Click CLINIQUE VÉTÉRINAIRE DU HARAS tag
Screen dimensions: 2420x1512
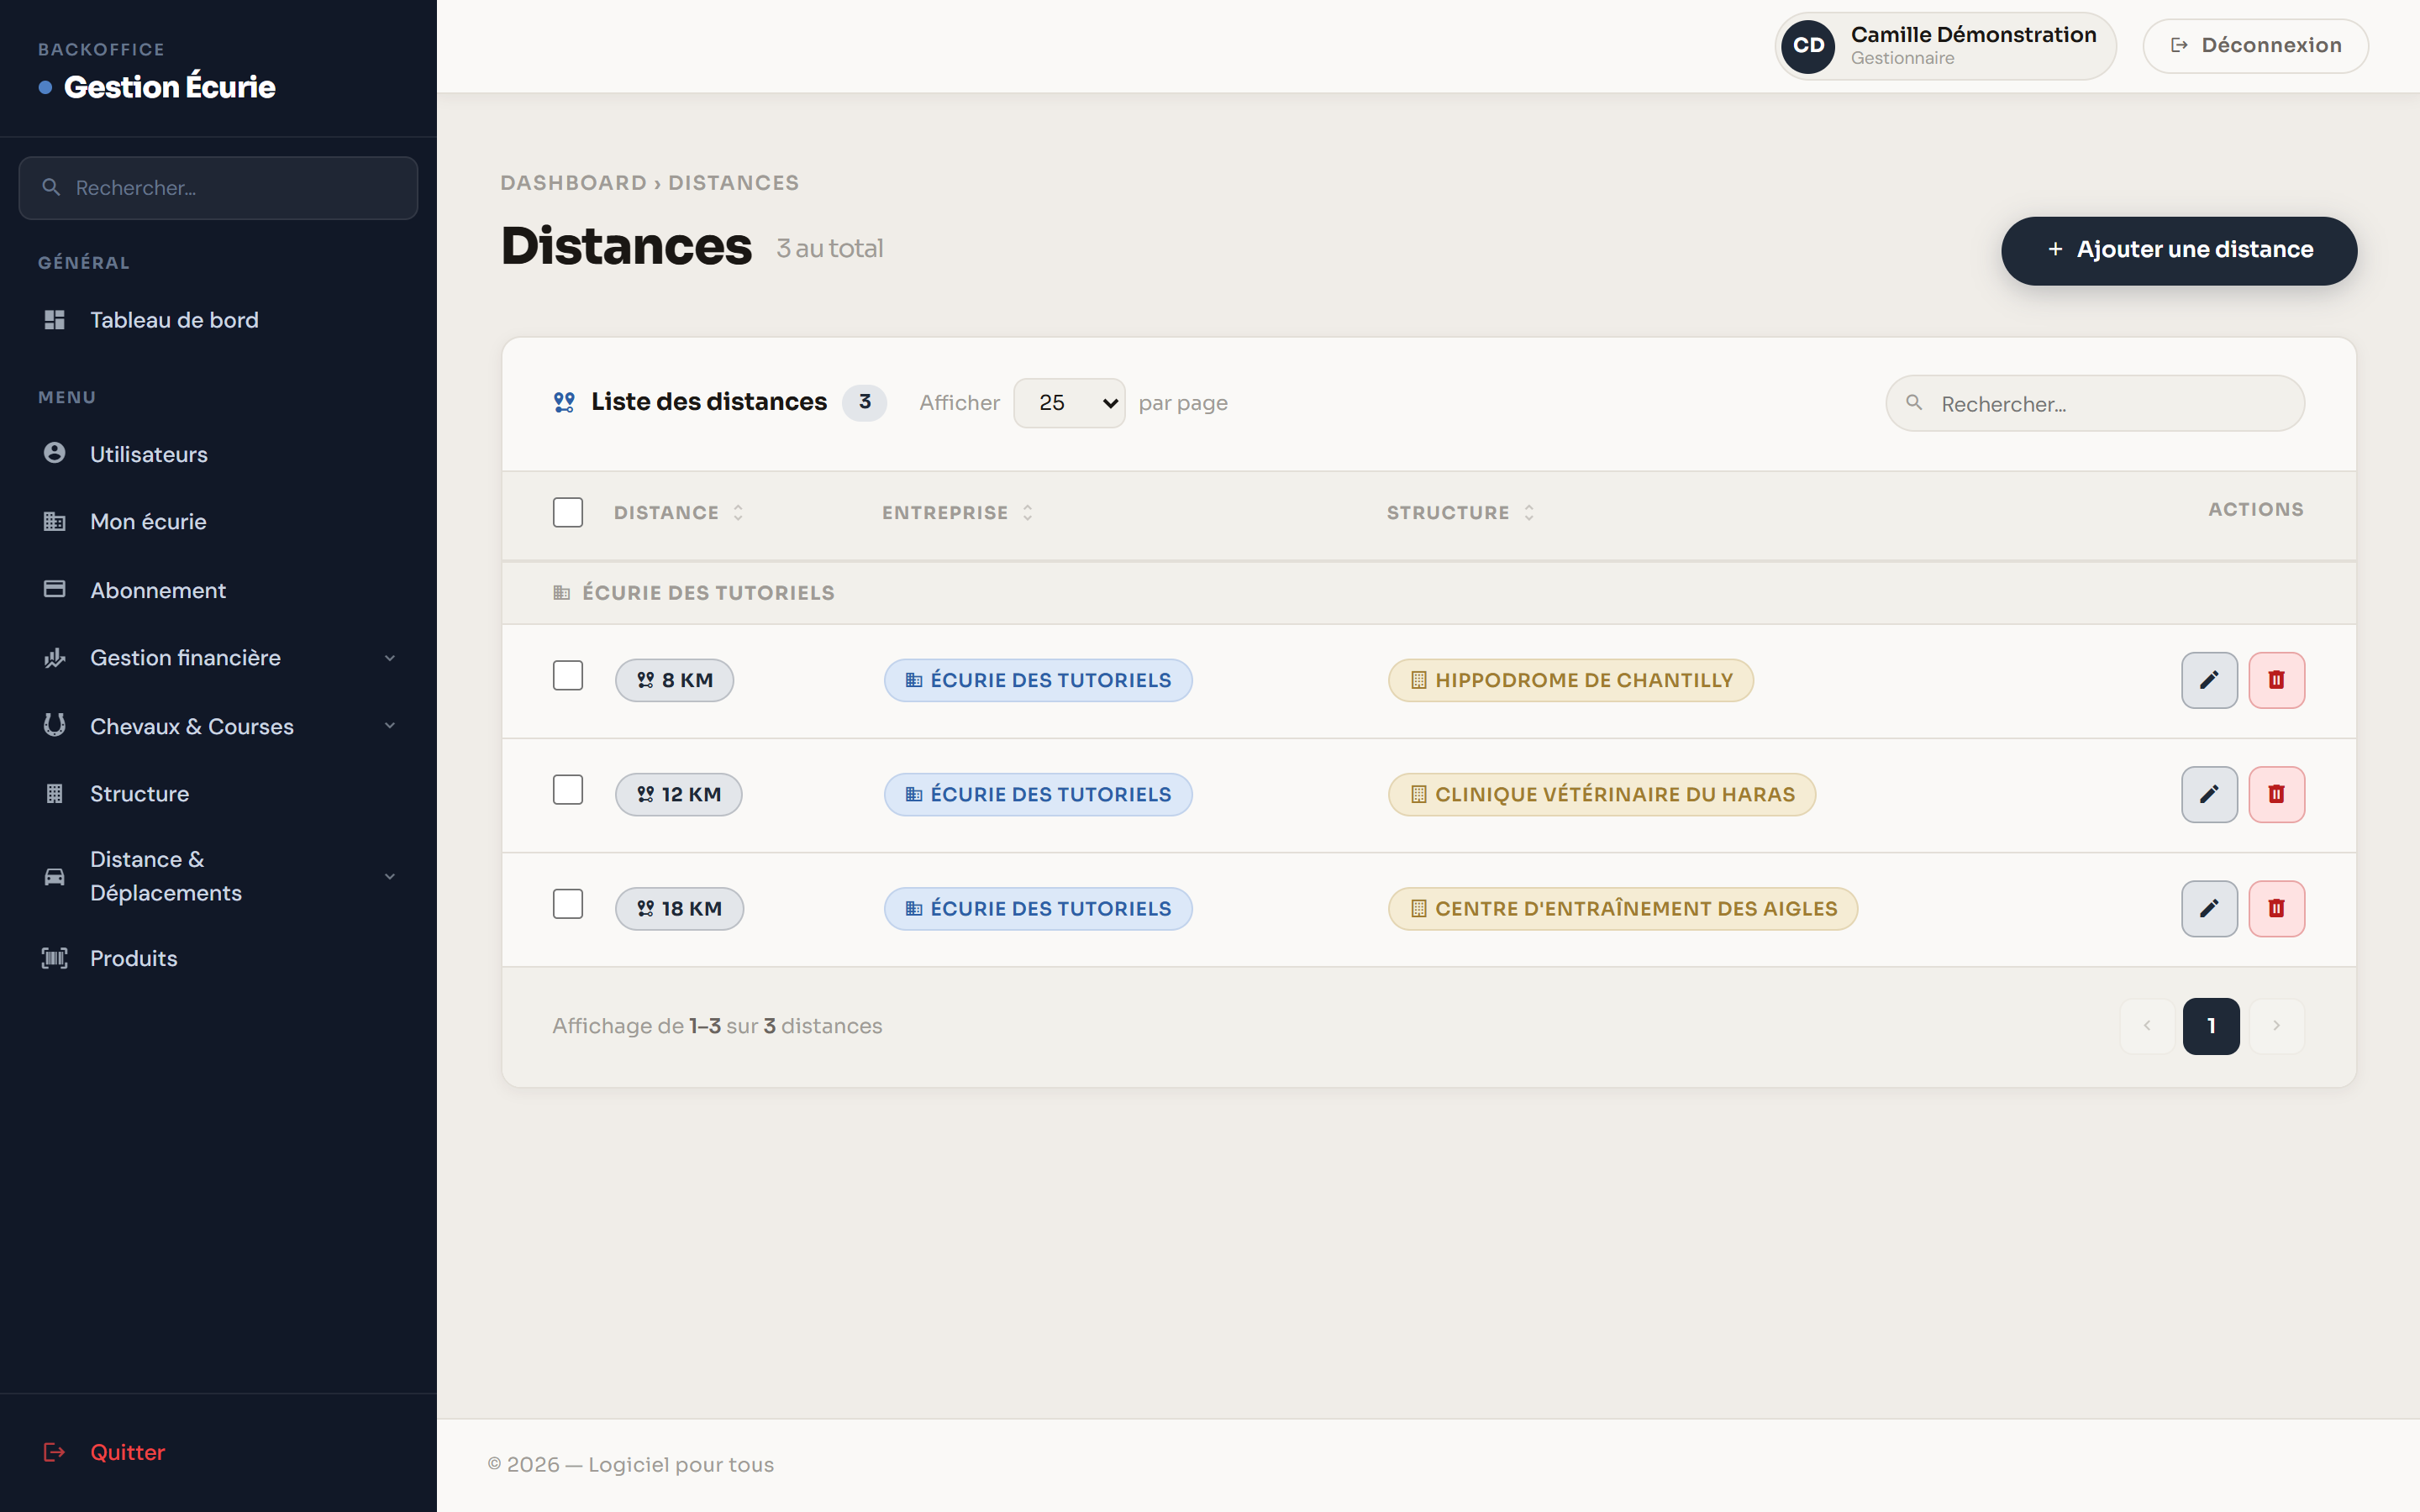click(1601, 794)
